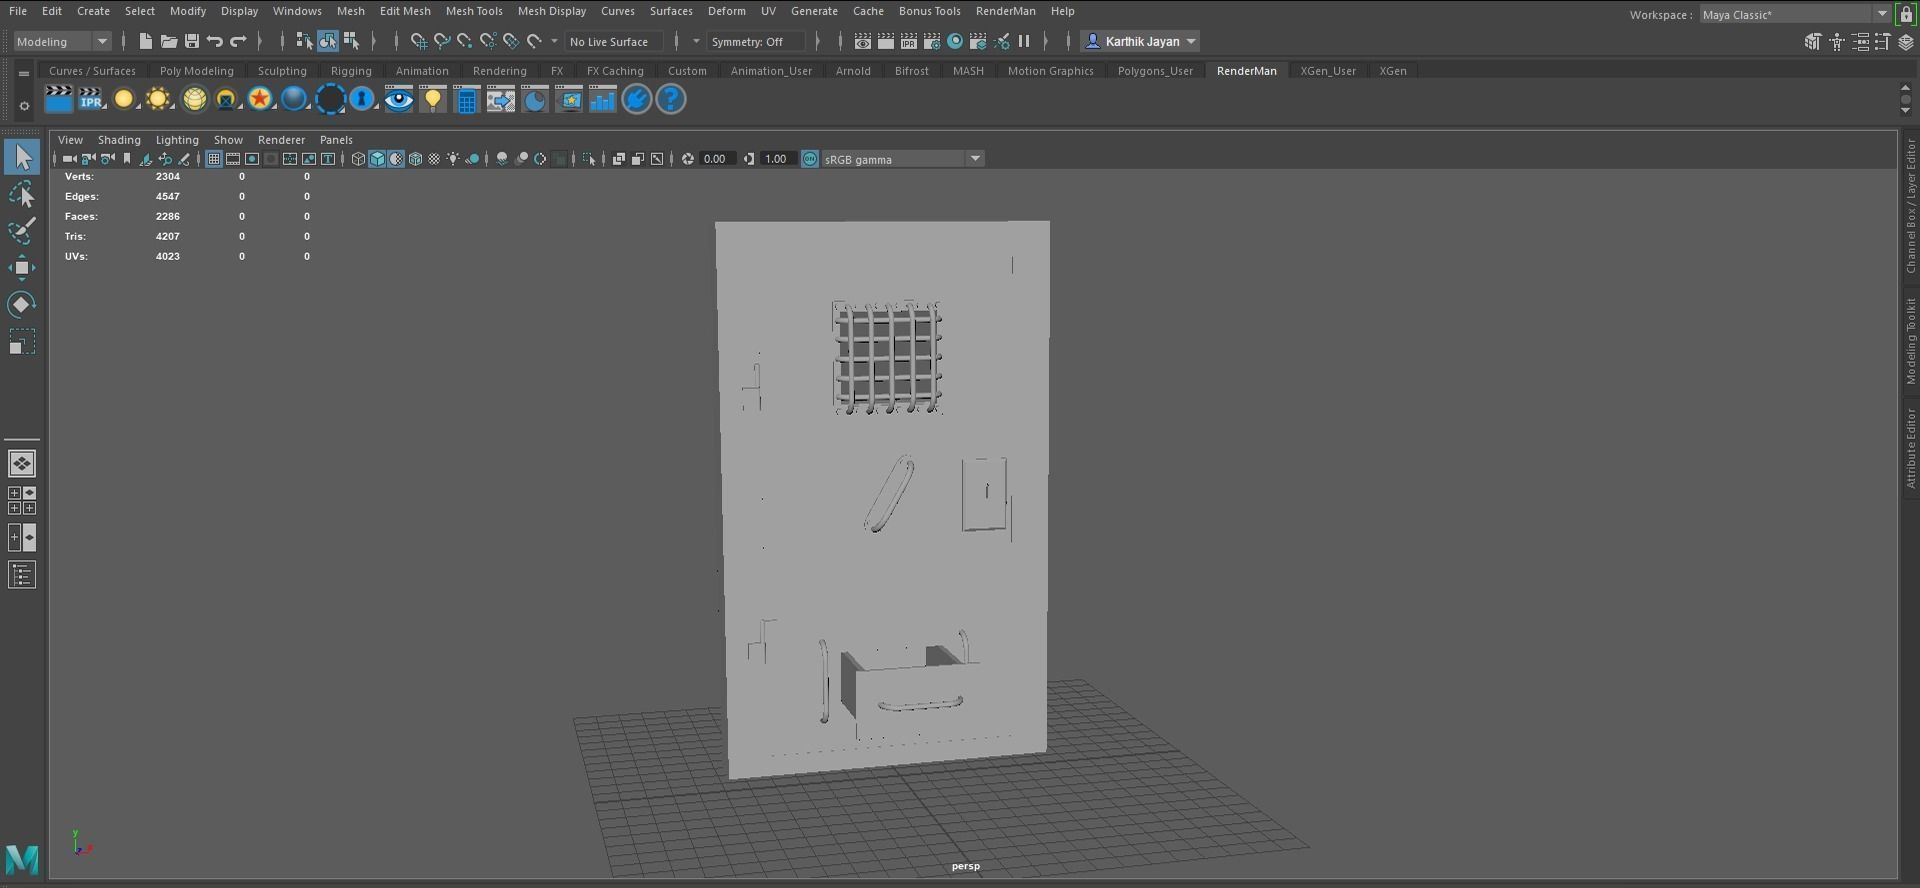Create the sun-shaped distant light icon
The image size is (1920, 888).
[x=158, y=99]
